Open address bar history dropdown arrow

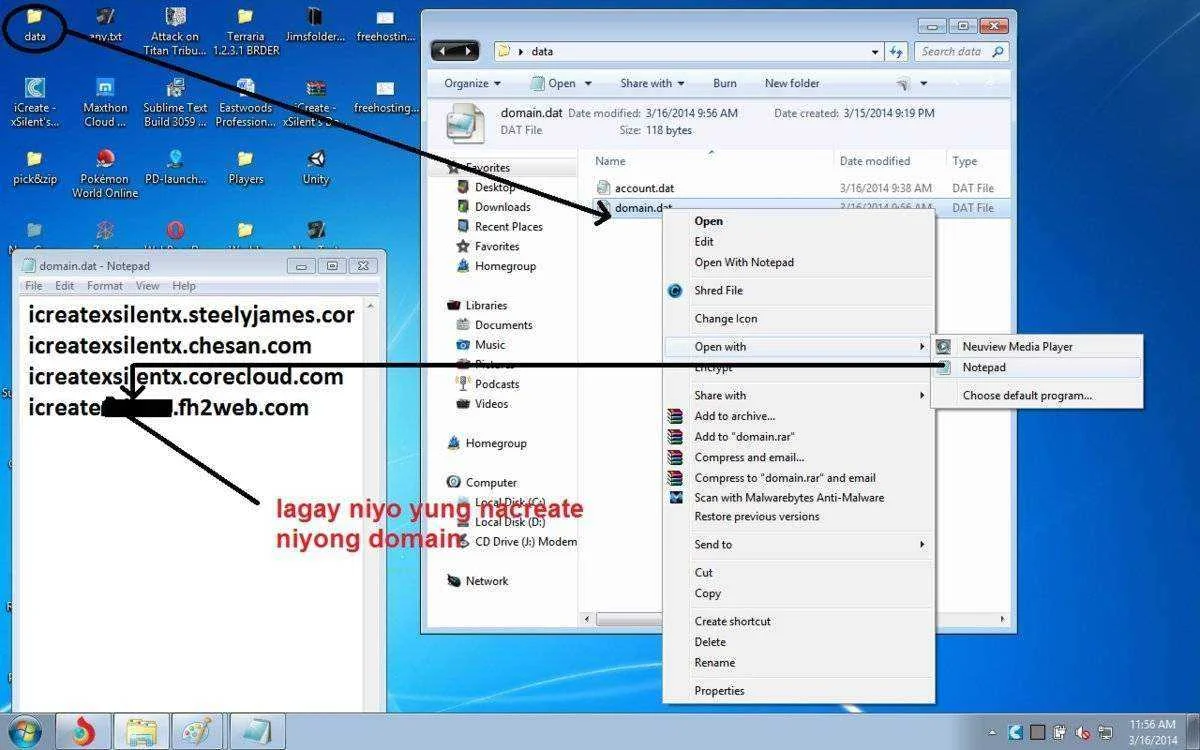coord(875,51)
